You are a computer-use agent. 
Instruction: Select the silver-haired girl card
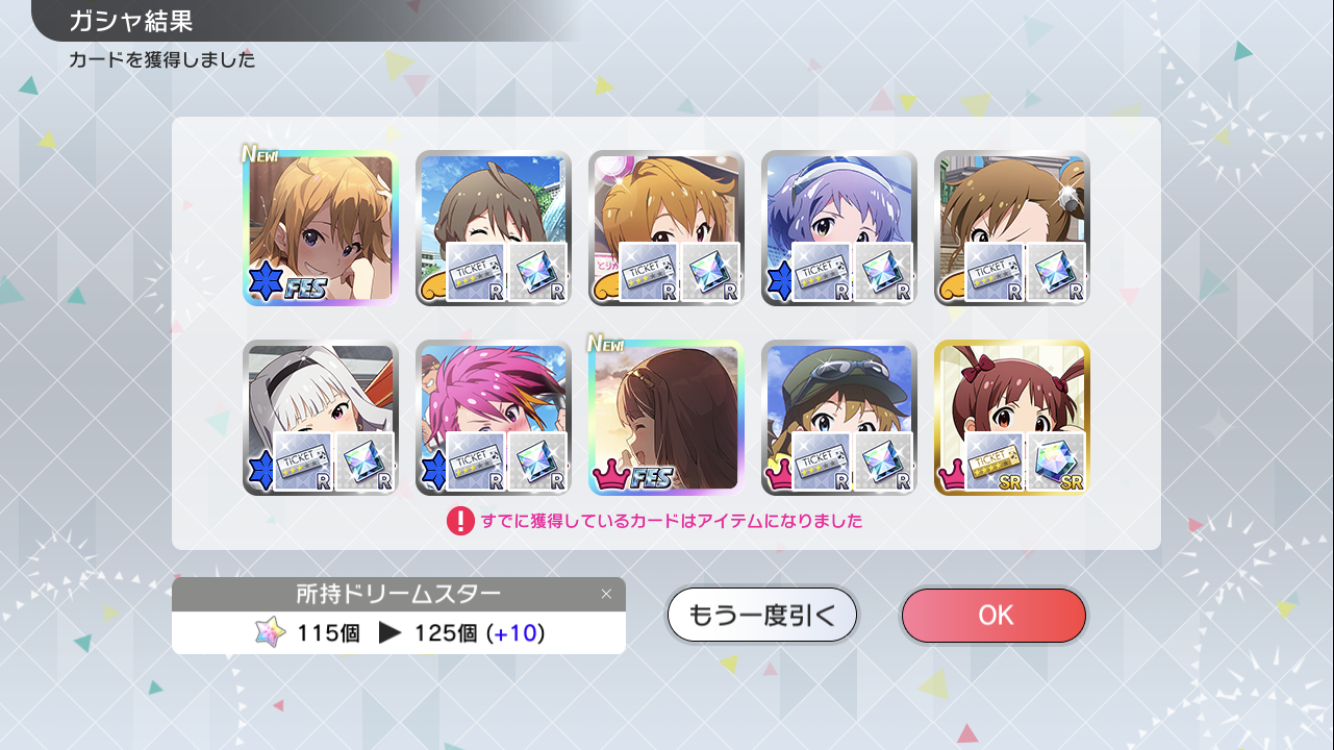coord(320,417)
